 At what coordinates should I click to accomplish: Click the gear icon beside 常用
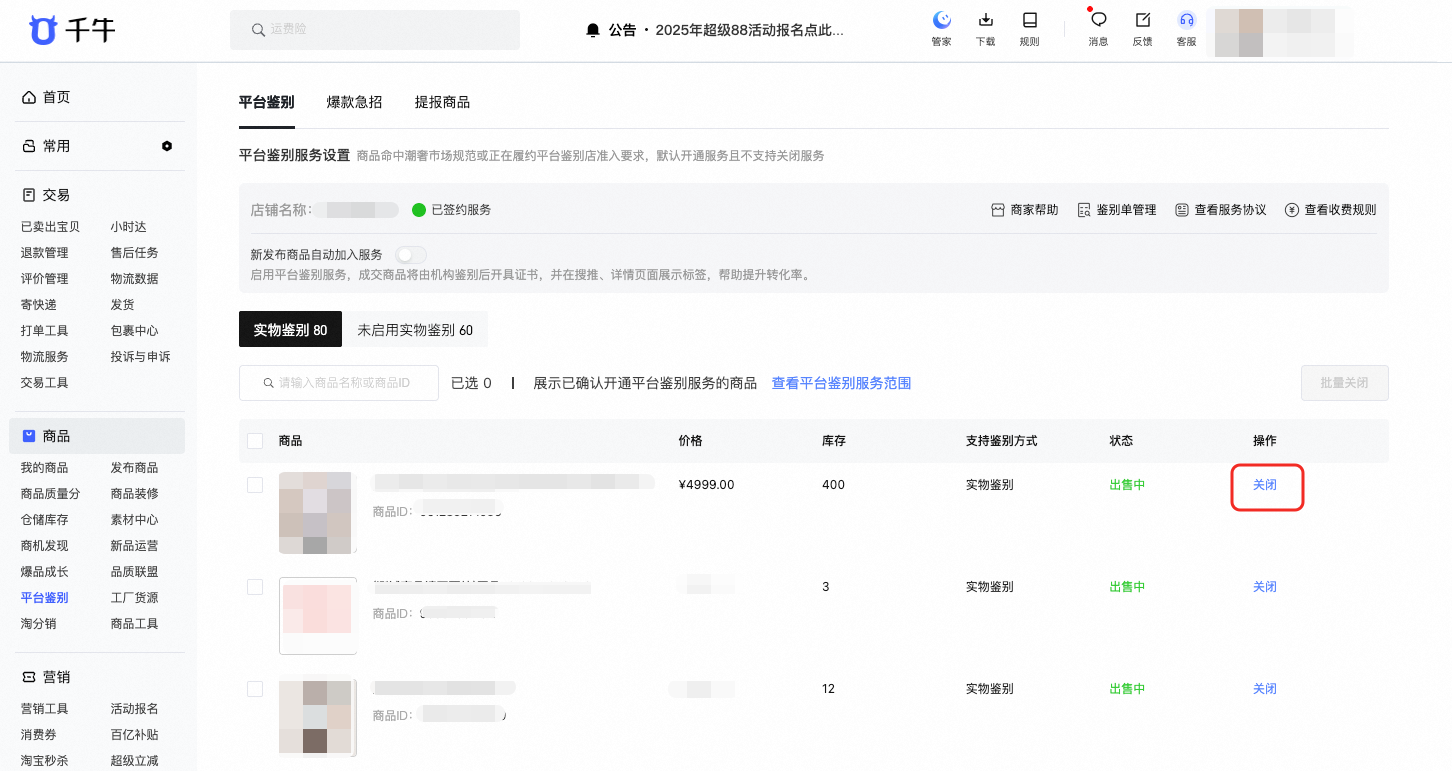[x=167, y=146]
